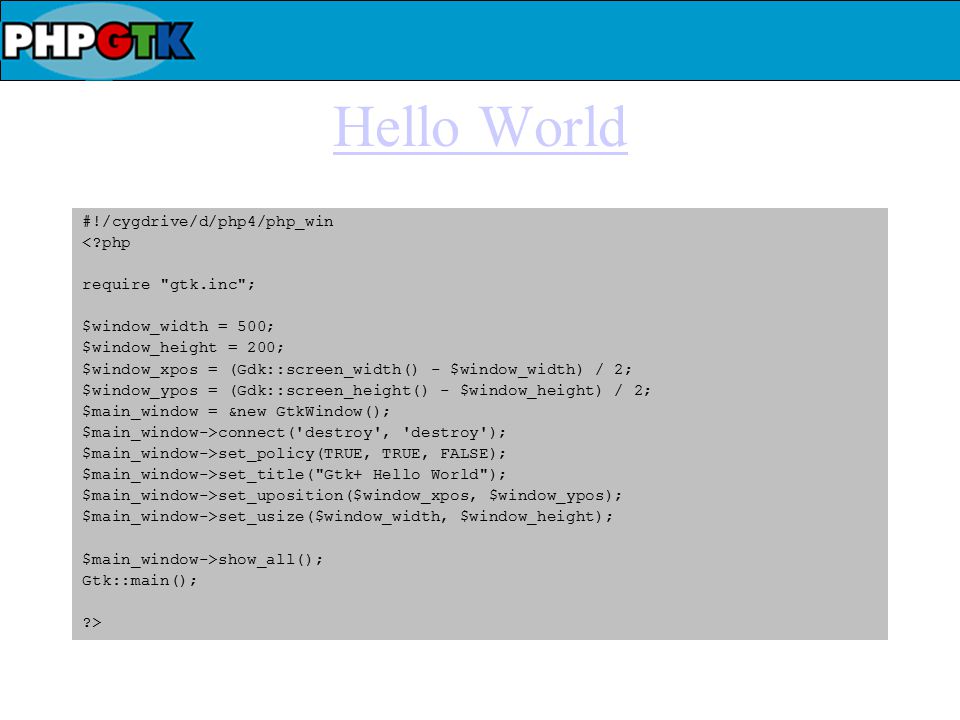
Task: Click the $window_width = 500; line
Action: point(178,326)
